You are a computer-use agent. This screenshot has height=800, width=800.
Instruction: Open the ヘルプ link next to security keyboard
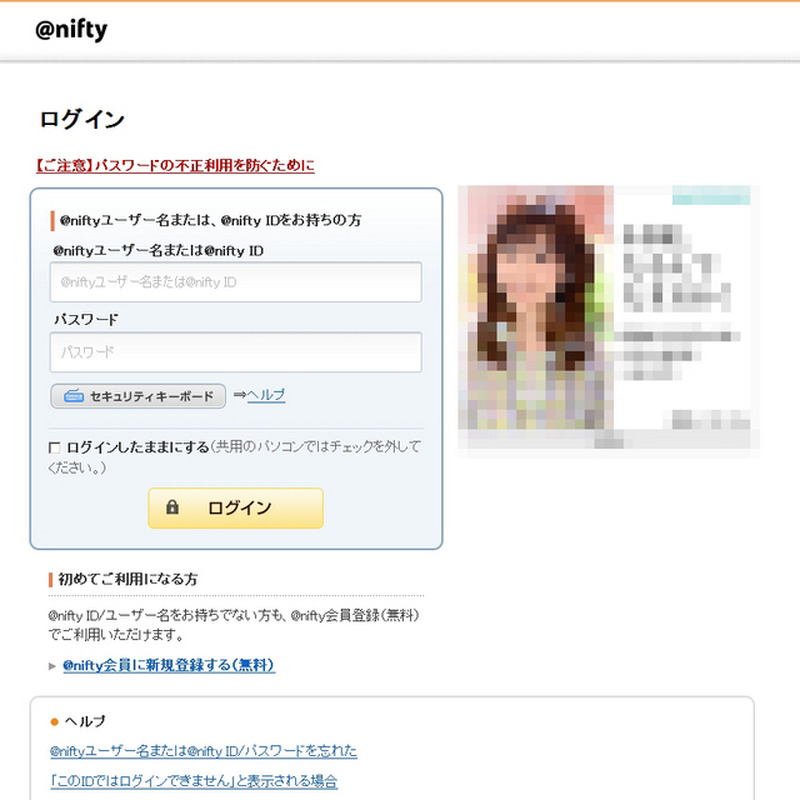pos(266,395)
